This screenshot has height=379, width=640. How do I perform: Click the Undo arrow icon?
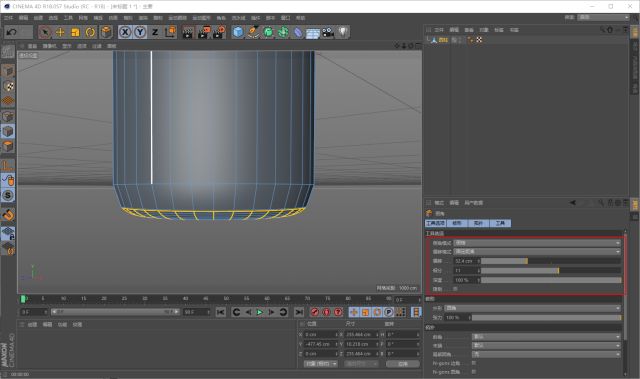(11, 32)
